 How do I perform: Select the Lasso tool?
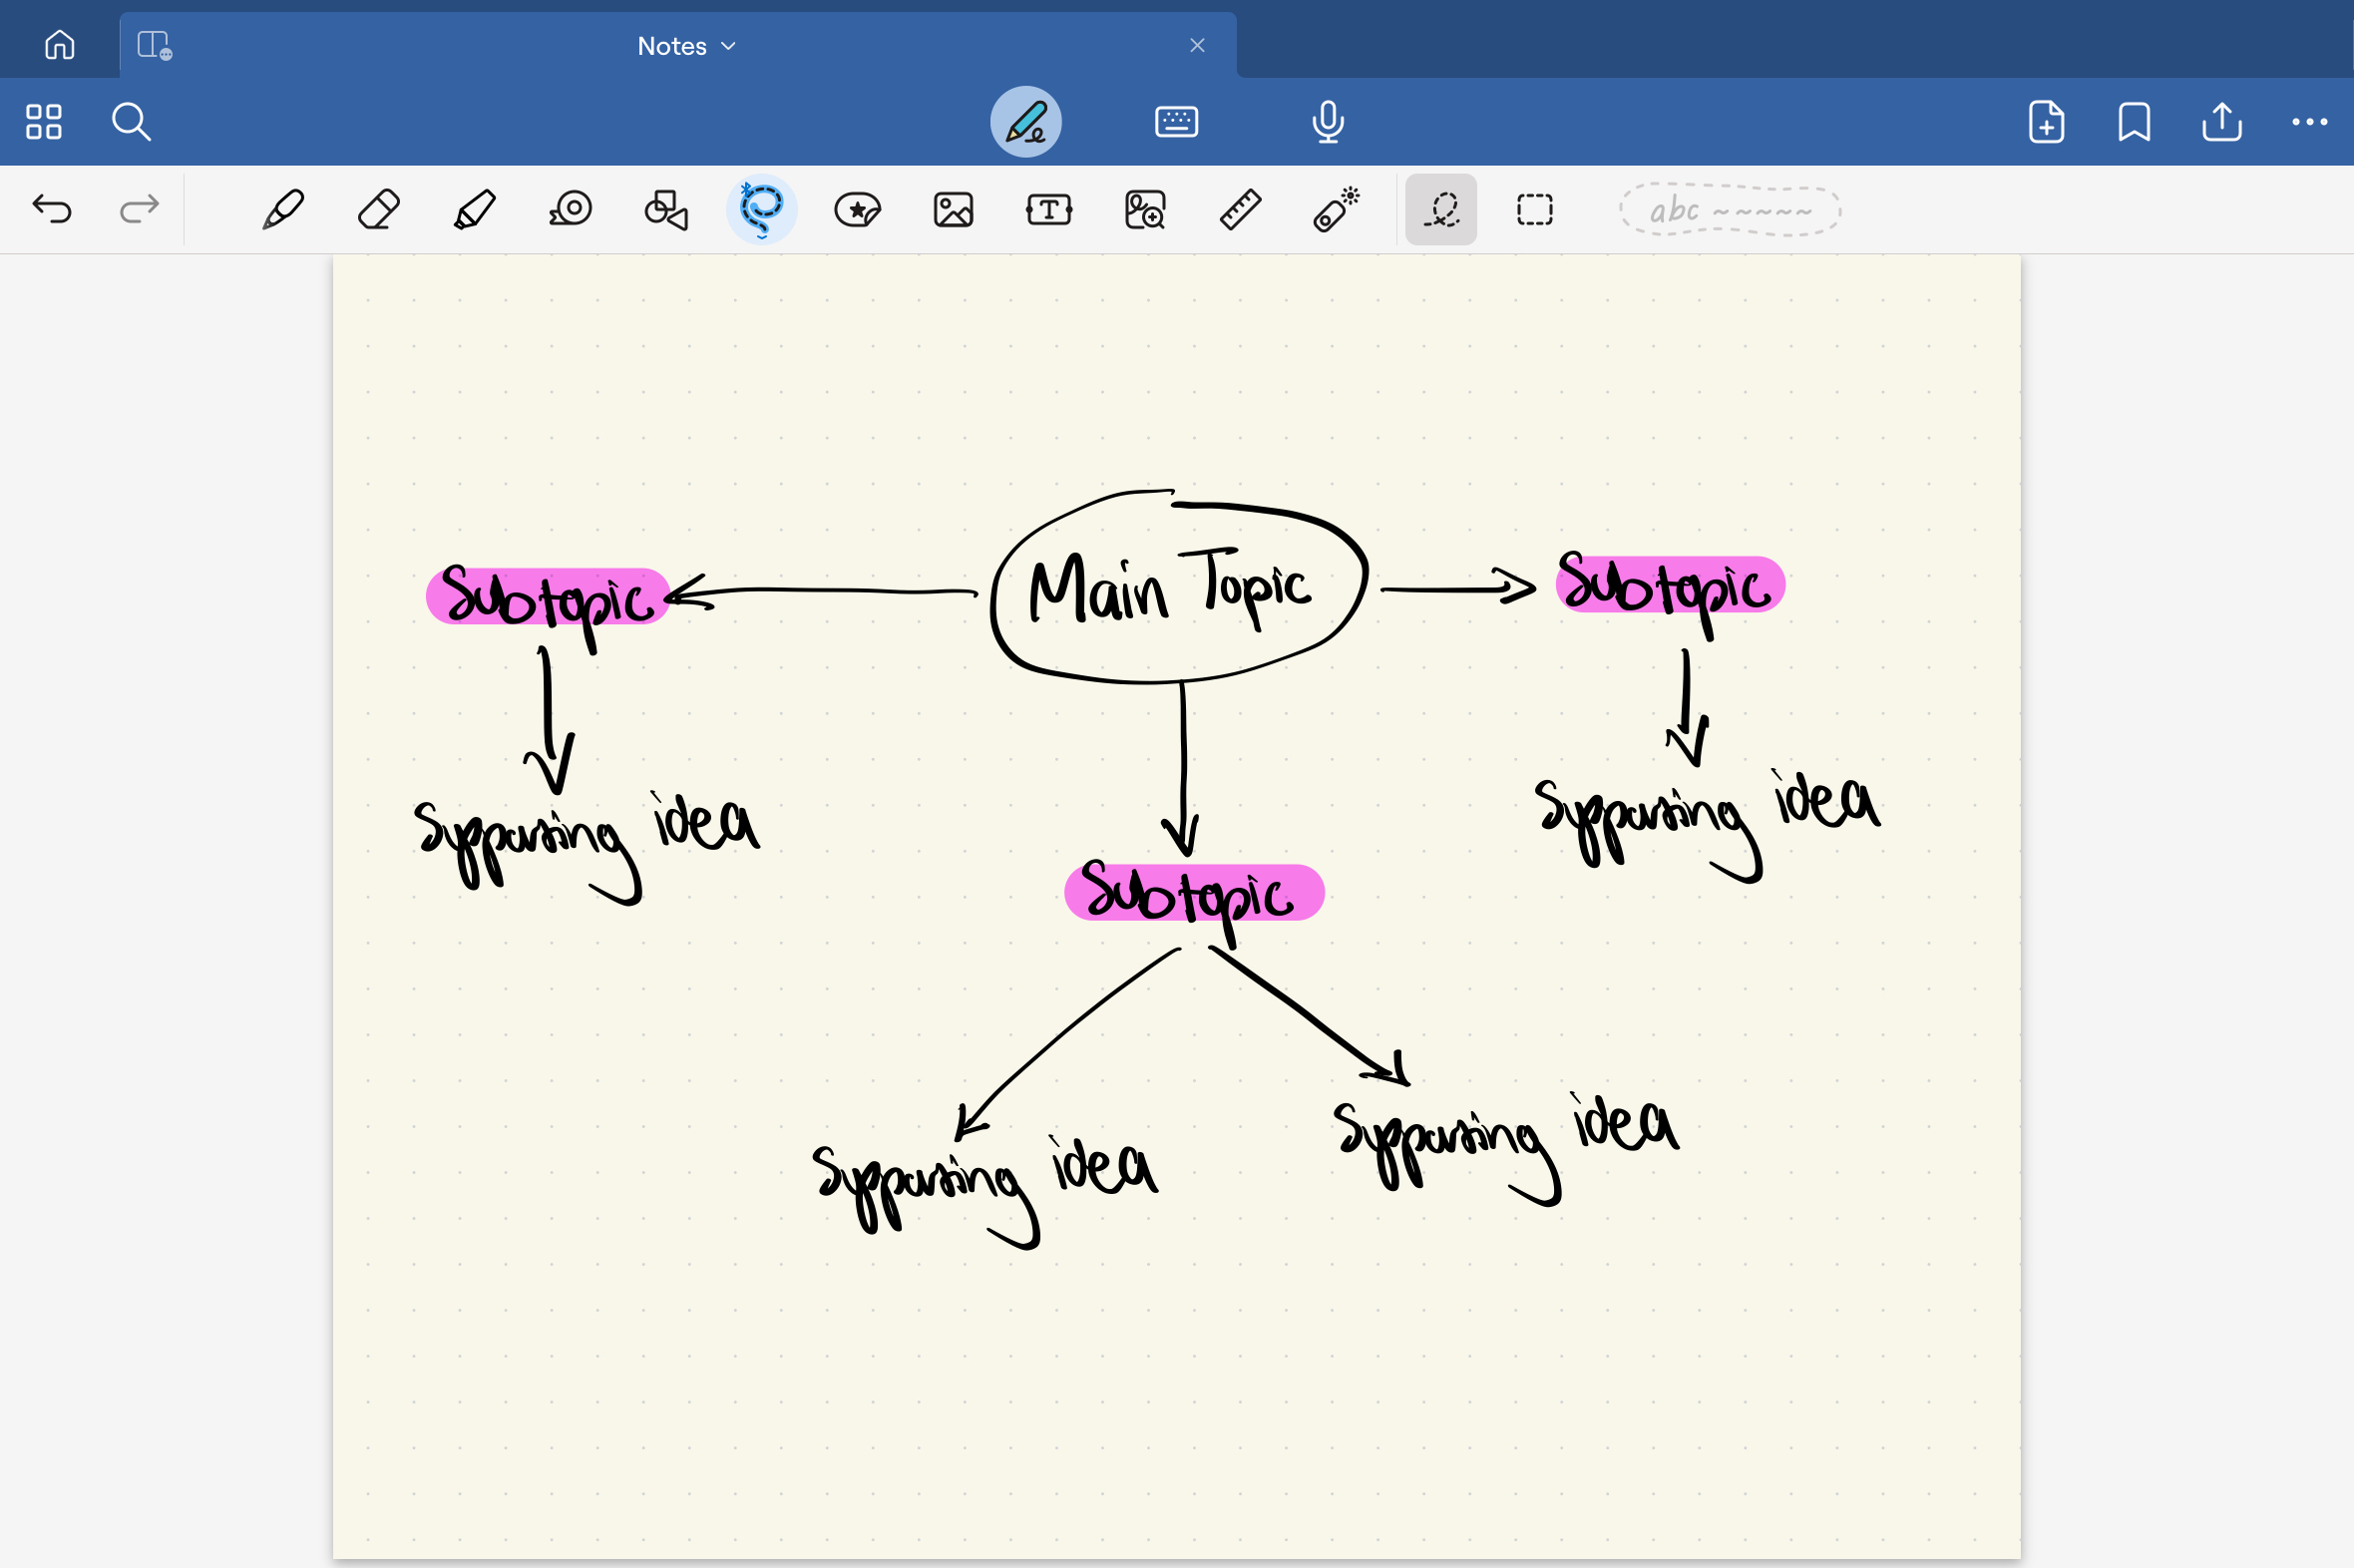[762, 210]
